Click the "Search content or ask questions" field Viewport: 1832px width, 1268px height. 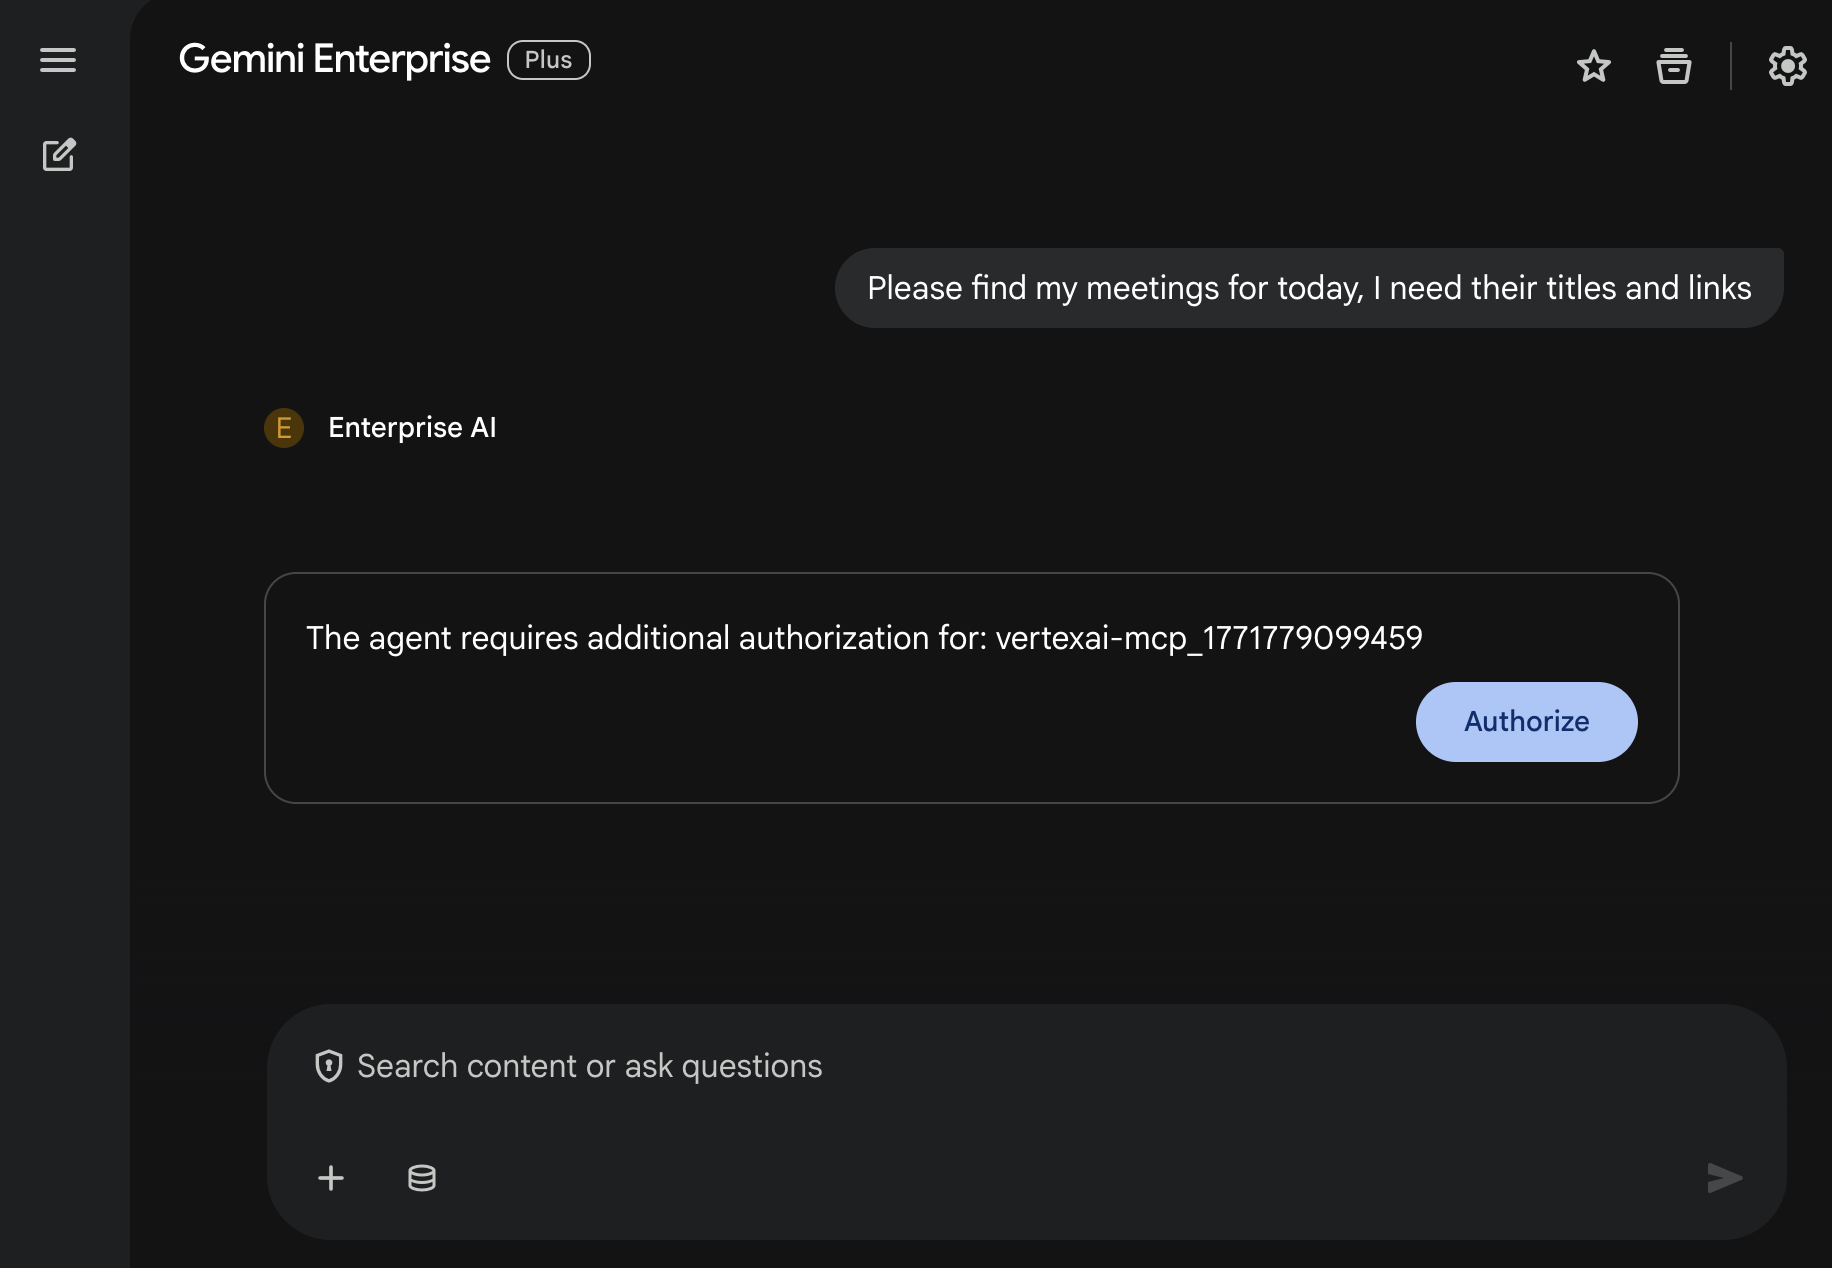[x=590, y=1066]
